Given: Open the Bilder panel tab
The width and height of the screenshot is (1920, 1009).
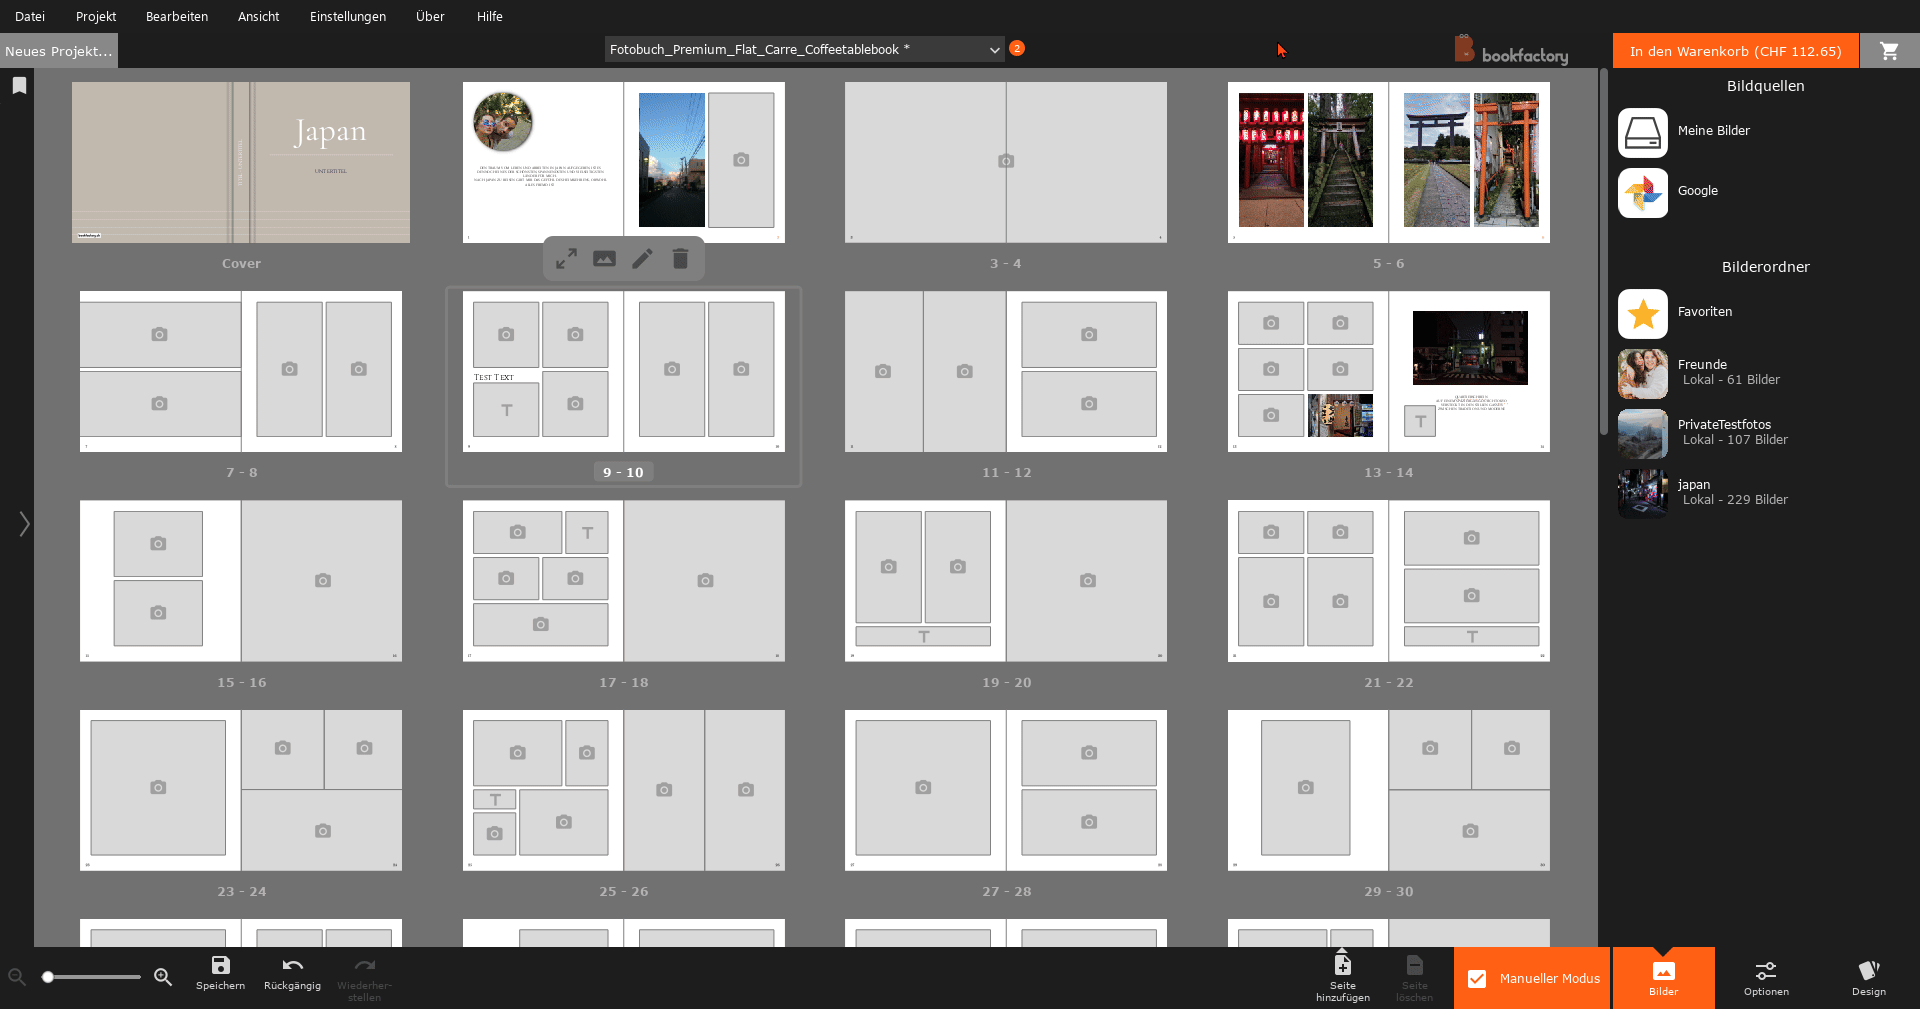Looking at the screenshot, I should 1664,978.
